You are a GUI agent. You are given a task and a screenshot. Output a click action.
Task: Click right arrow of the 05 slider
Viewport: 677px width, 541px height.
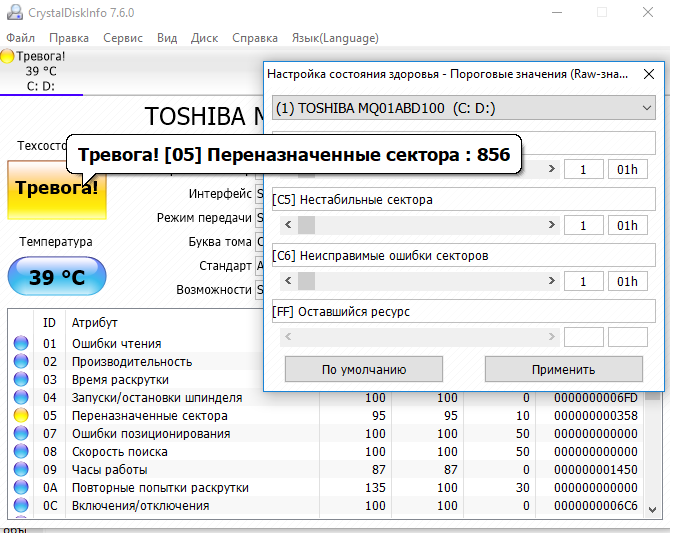tap(551, 169)
